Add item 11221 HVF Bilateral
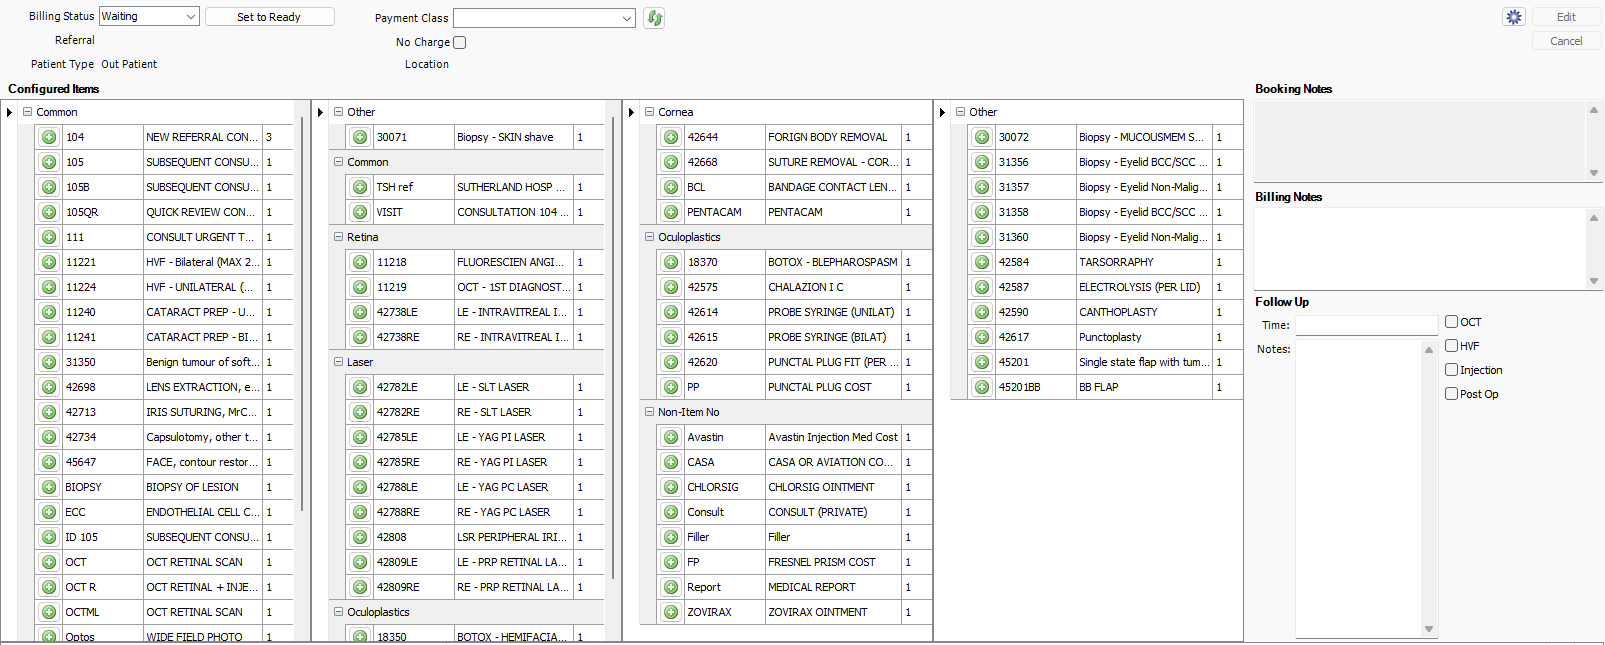1605x645 pixels. (x=48, y=262)
